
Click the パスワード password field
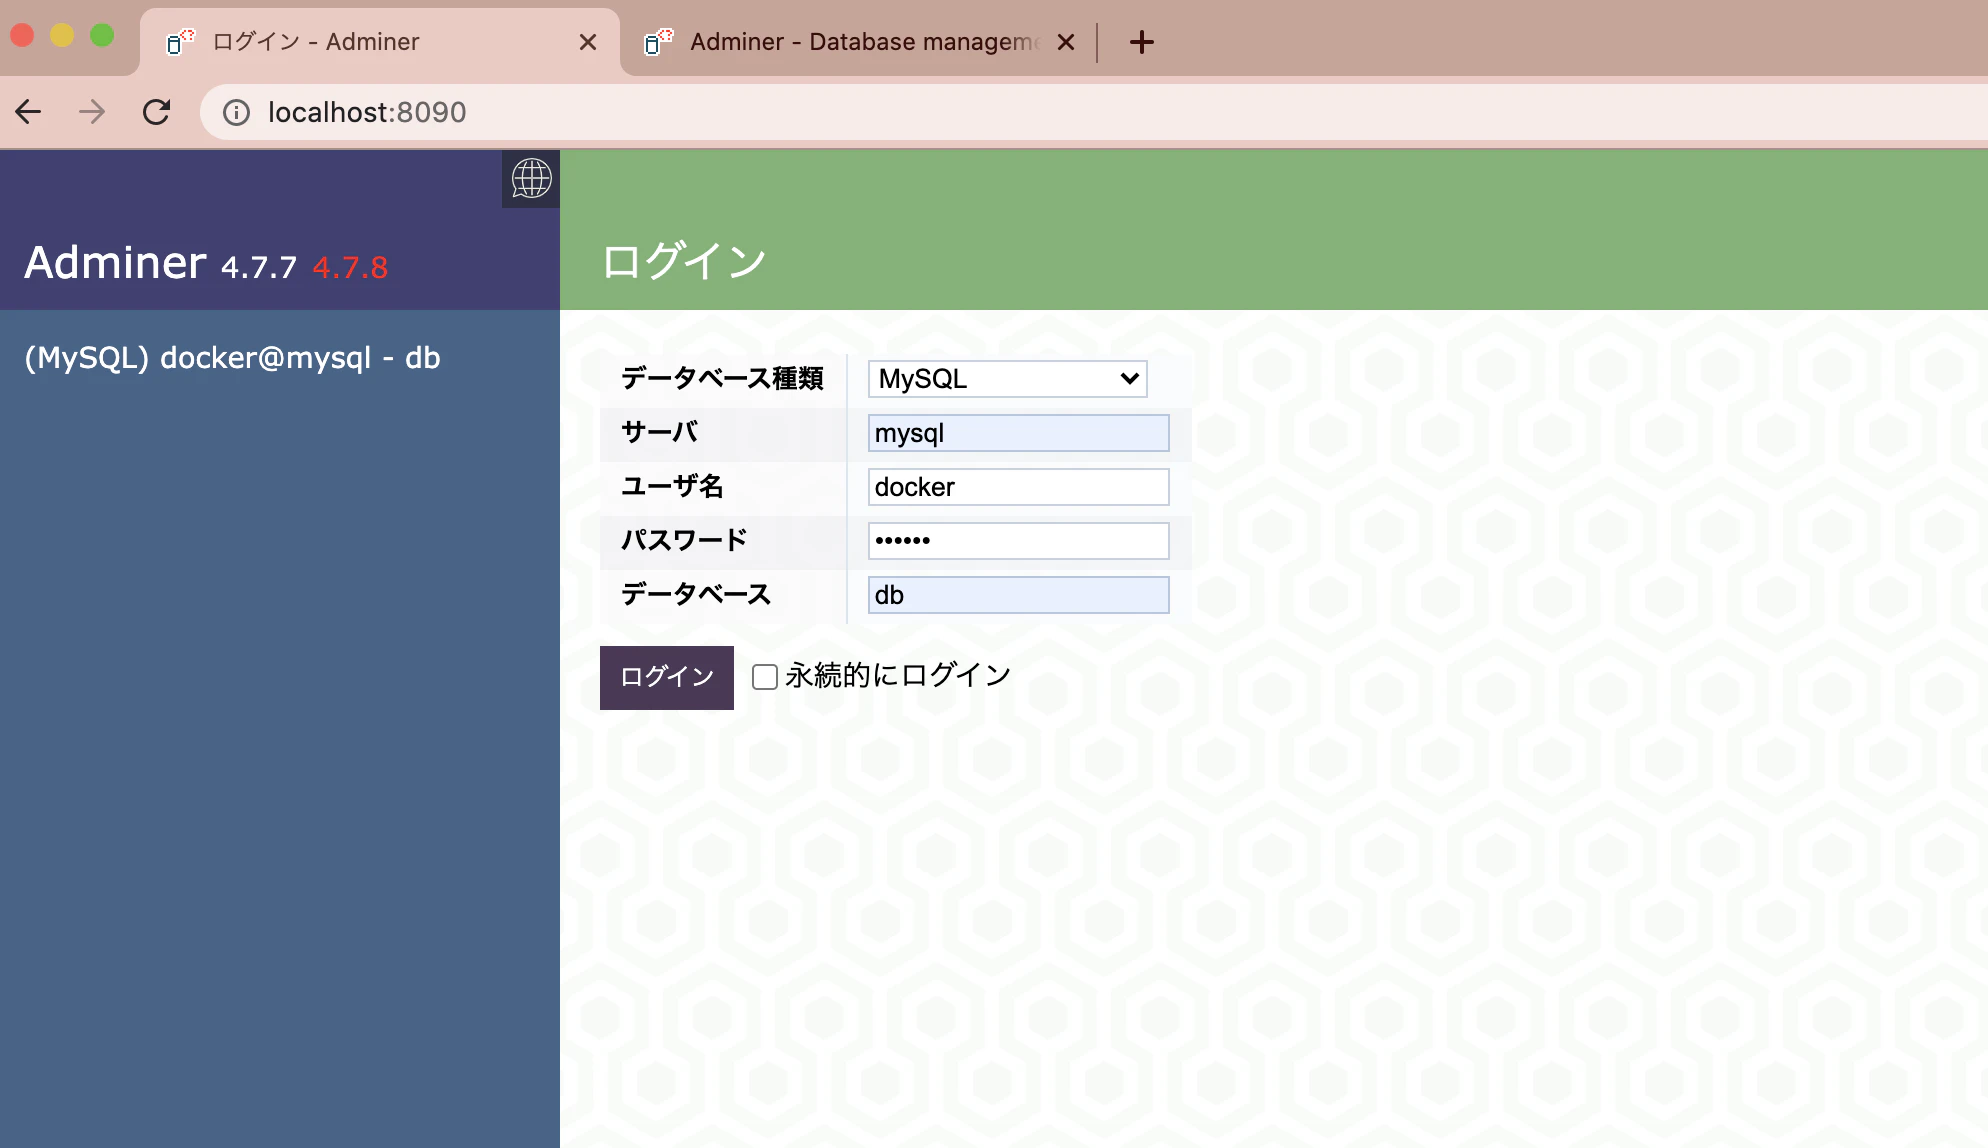click(1018, 541)
